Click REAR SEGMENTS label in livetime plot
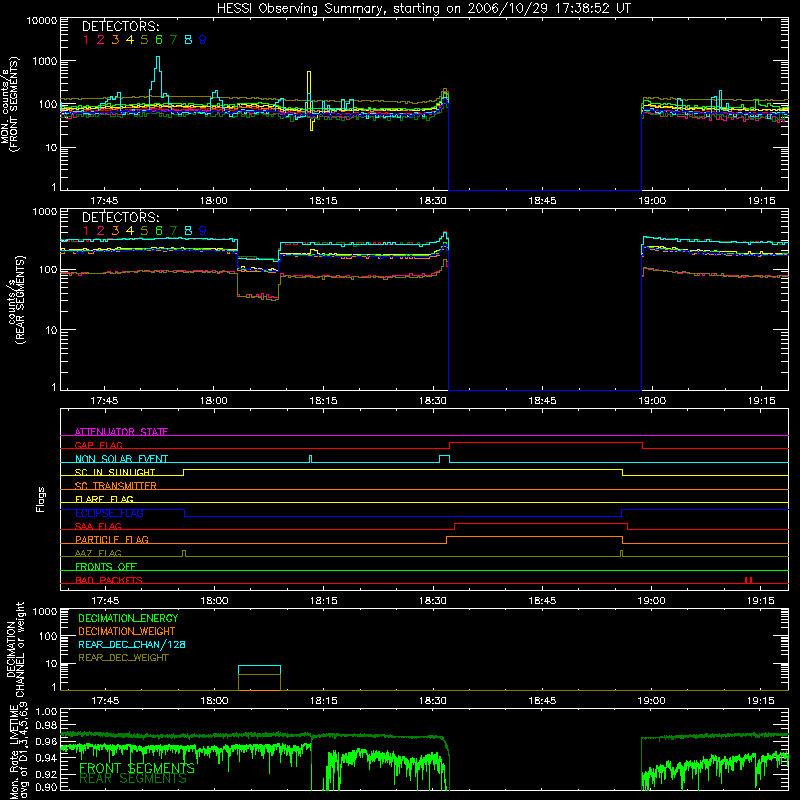800x800 pixels. (133, 779)
